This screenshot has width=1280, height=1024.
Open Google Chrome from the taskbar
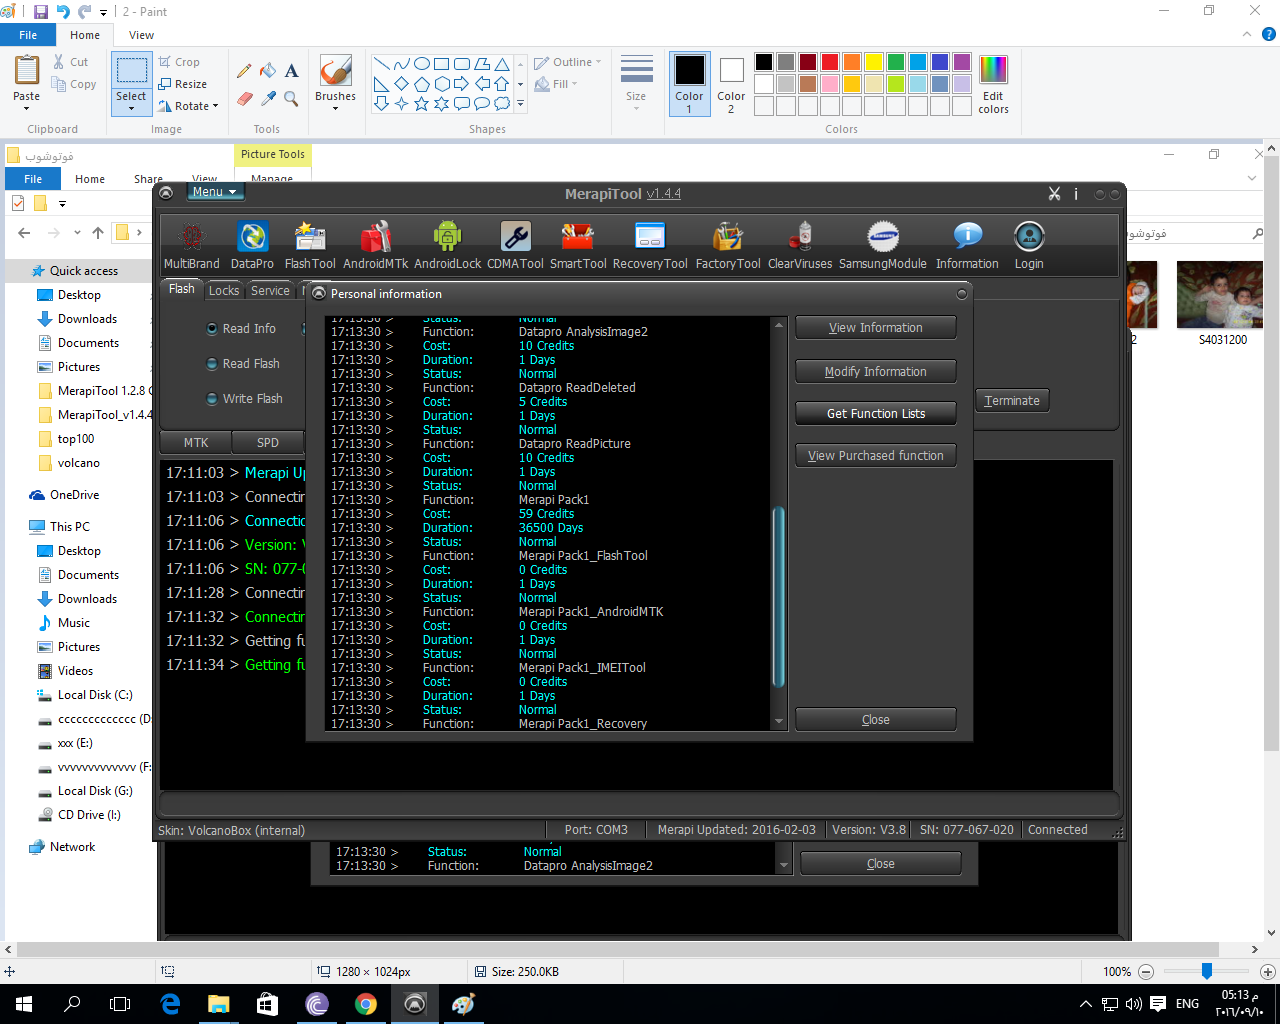point(366,1003)
